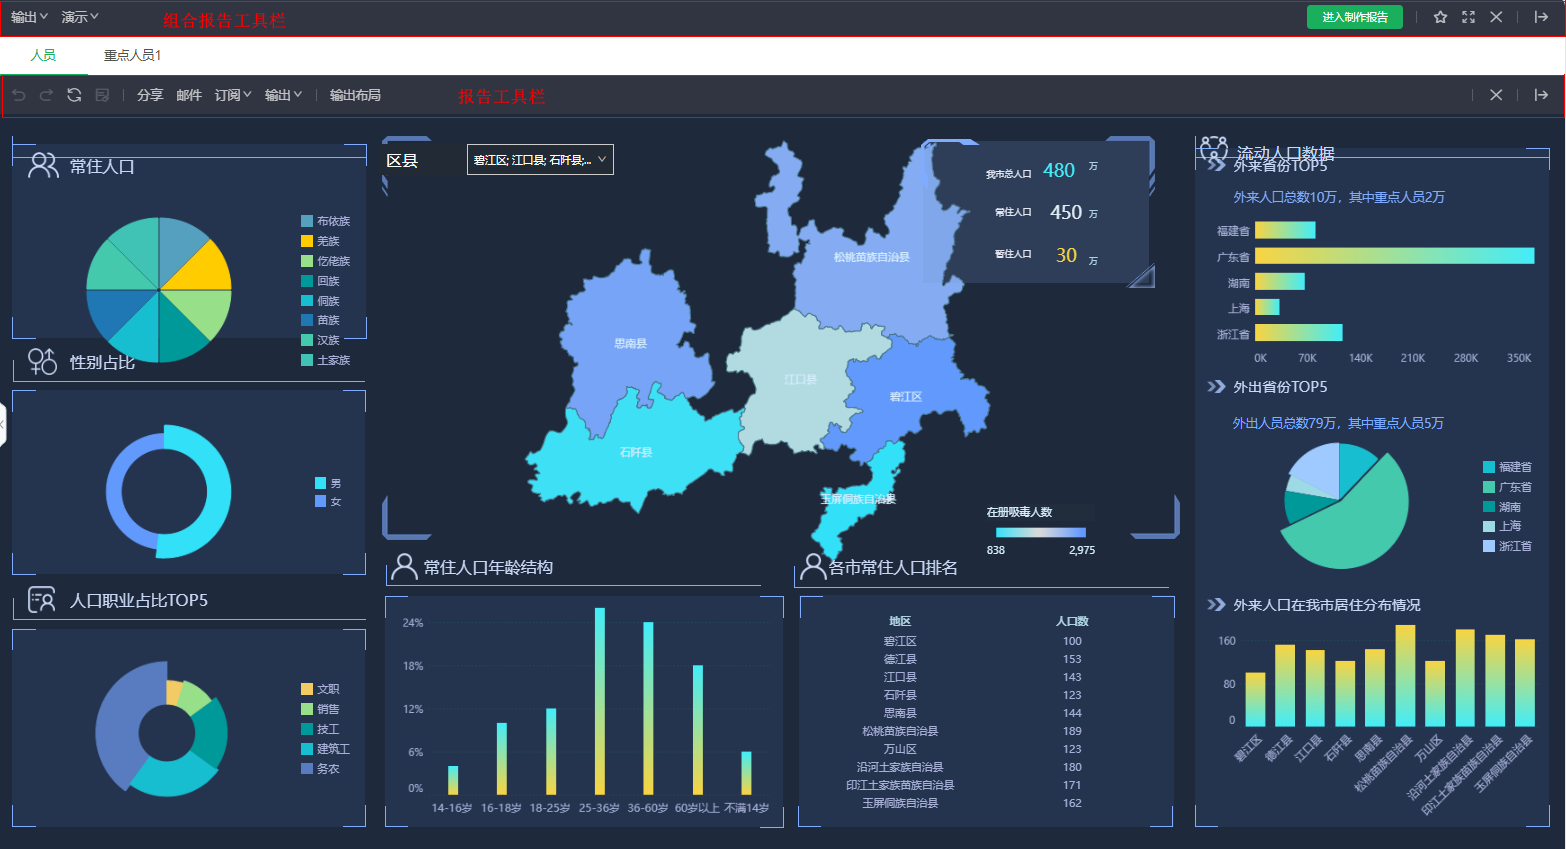Viewport: 1566px width, 849px height.
Task: Refresh the report using the refresh icon
Action: [74, 95]
